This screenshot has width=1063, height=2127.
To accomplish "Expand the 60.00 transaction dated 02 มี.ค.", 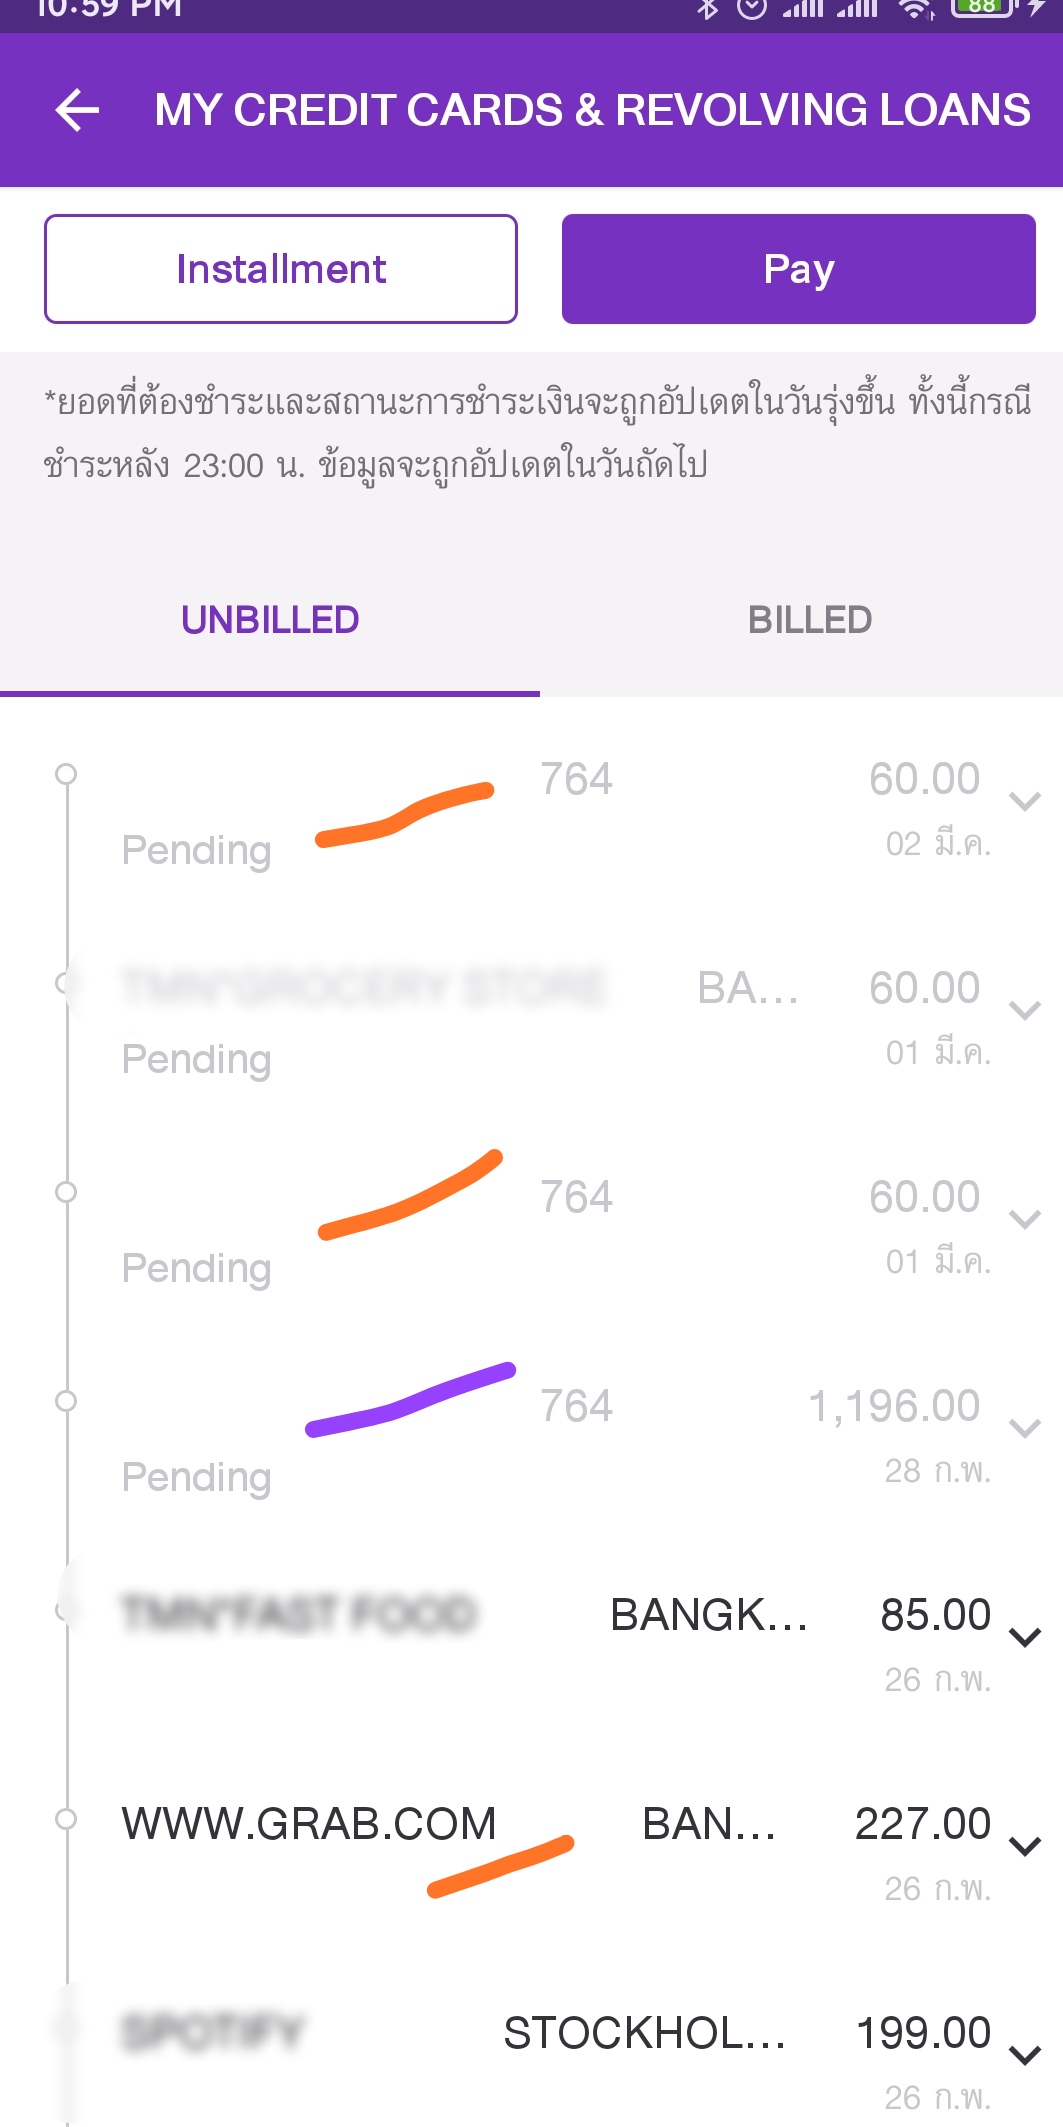I will tap(1025, 801).
